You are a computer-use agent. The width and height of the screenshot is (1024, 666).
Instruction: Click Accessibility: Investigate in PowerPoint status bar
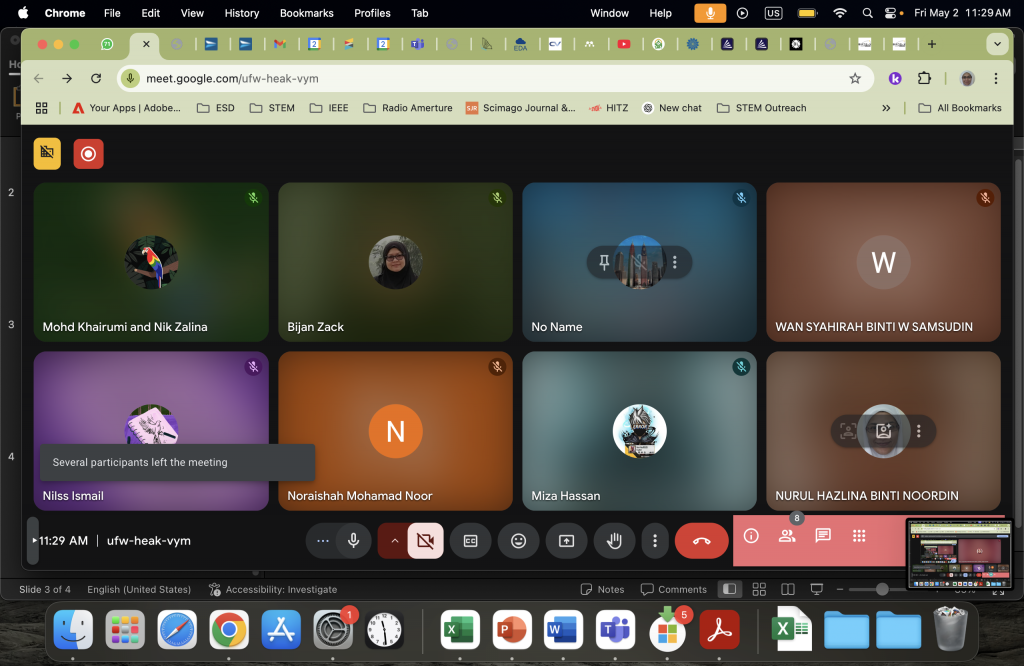point(273,590)
